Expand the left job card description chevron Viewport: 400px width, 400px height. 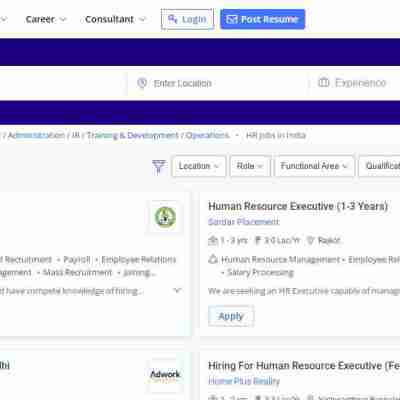click(x=178, y=290)
